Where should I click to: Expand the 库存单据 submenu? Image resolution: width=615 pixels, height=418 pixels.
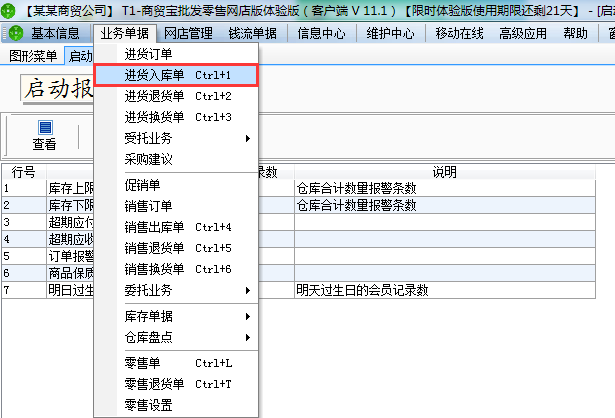pyautogui.click(x=176, y=316)
